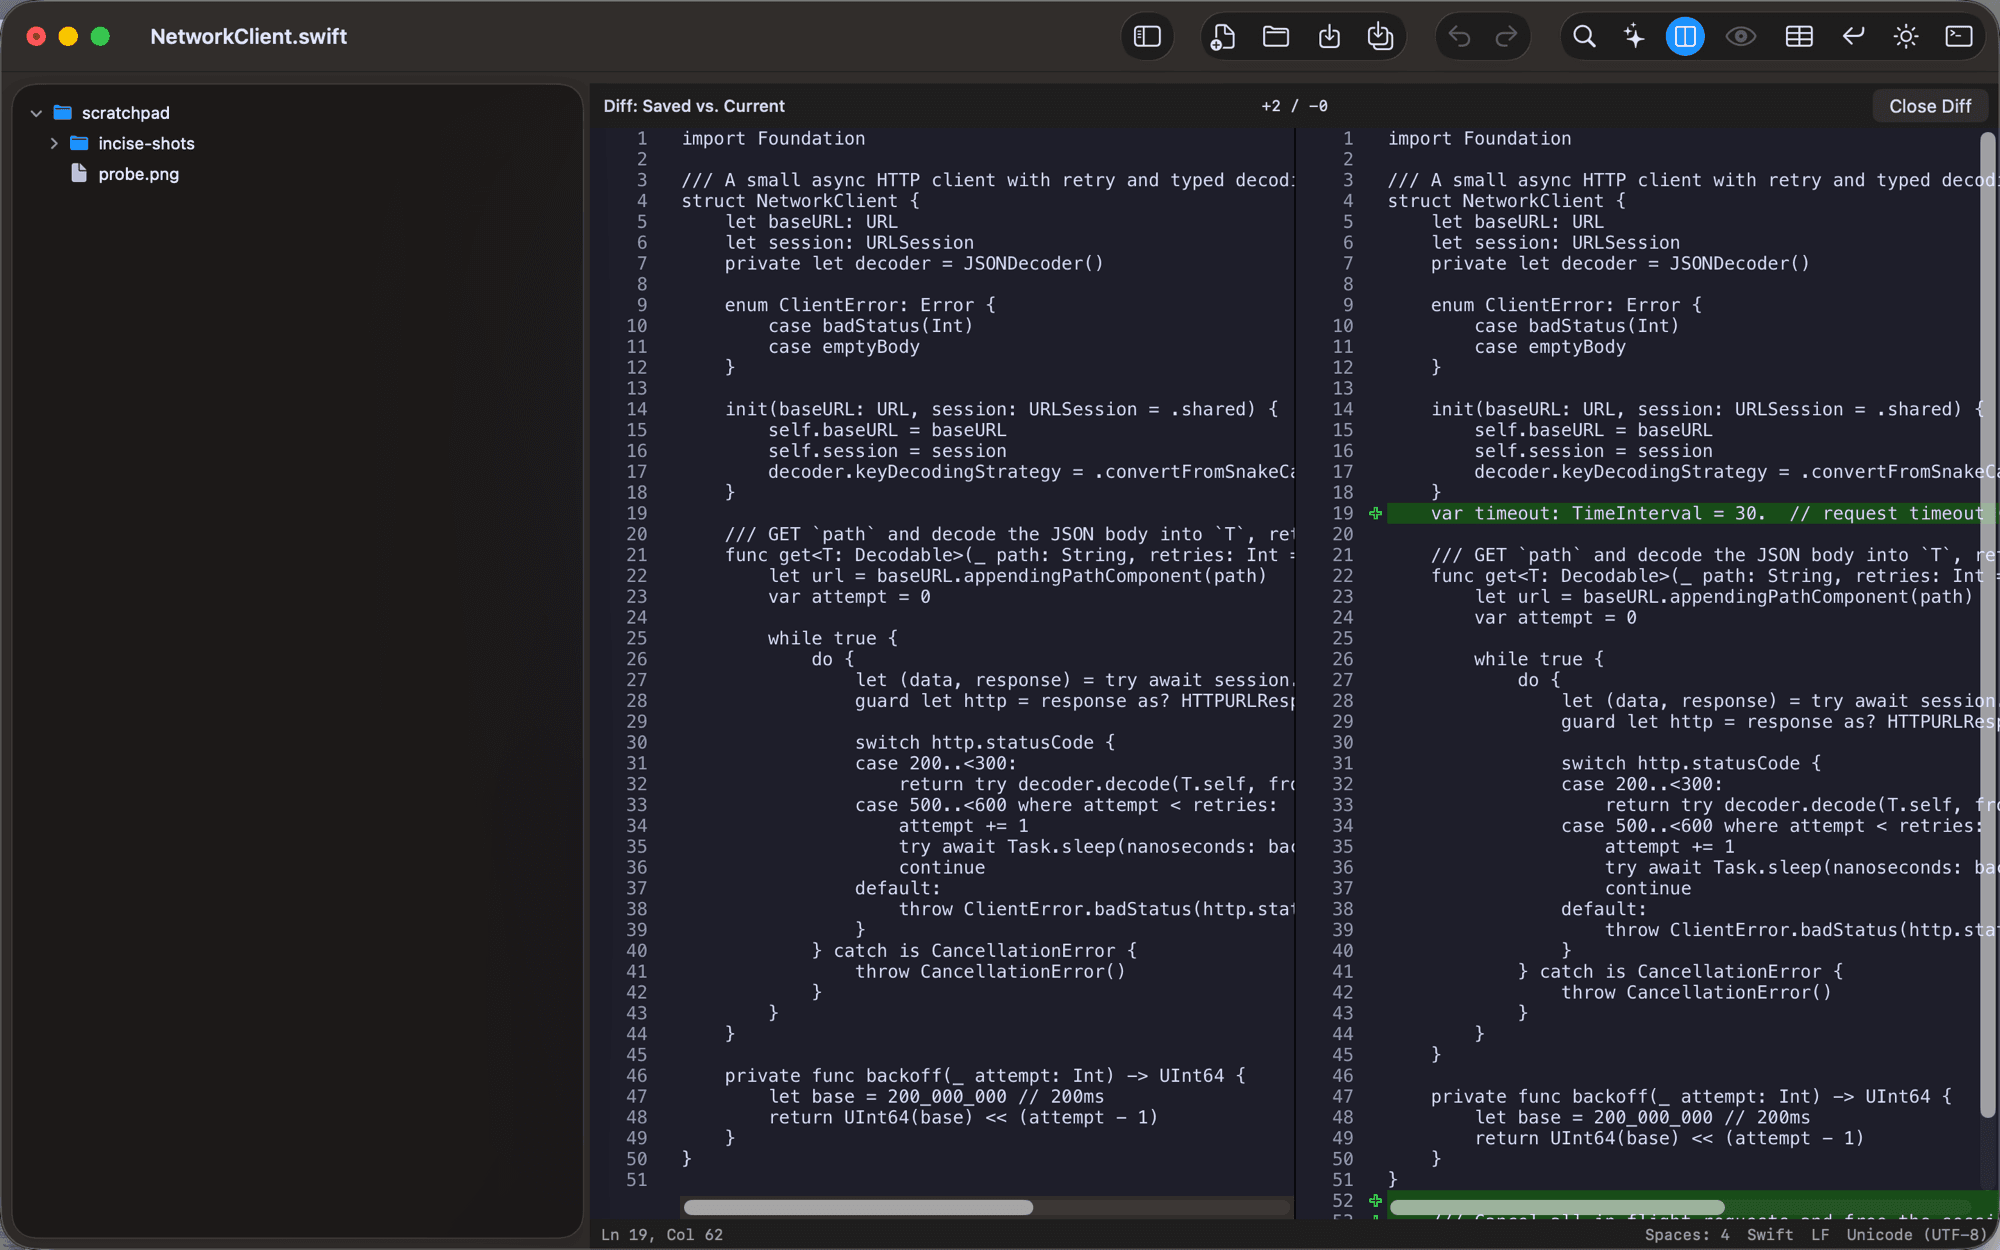Screen dimensions: 2000x1250
Task: Click the green plus marker on line 19
Action: (1376, 514)
